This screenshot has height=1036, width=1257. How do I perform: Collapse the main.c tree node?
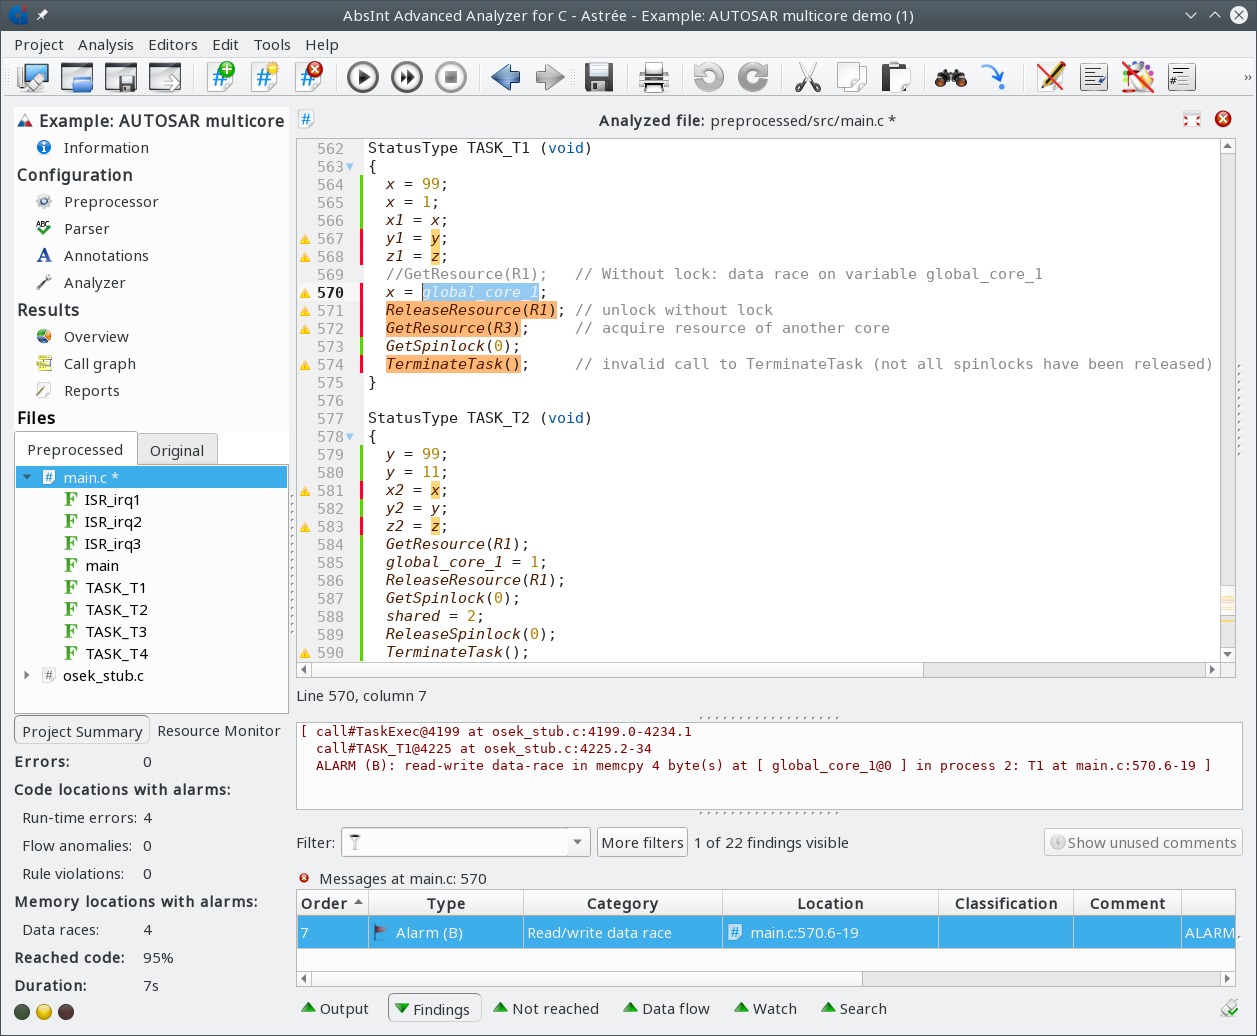click(27, 478)
